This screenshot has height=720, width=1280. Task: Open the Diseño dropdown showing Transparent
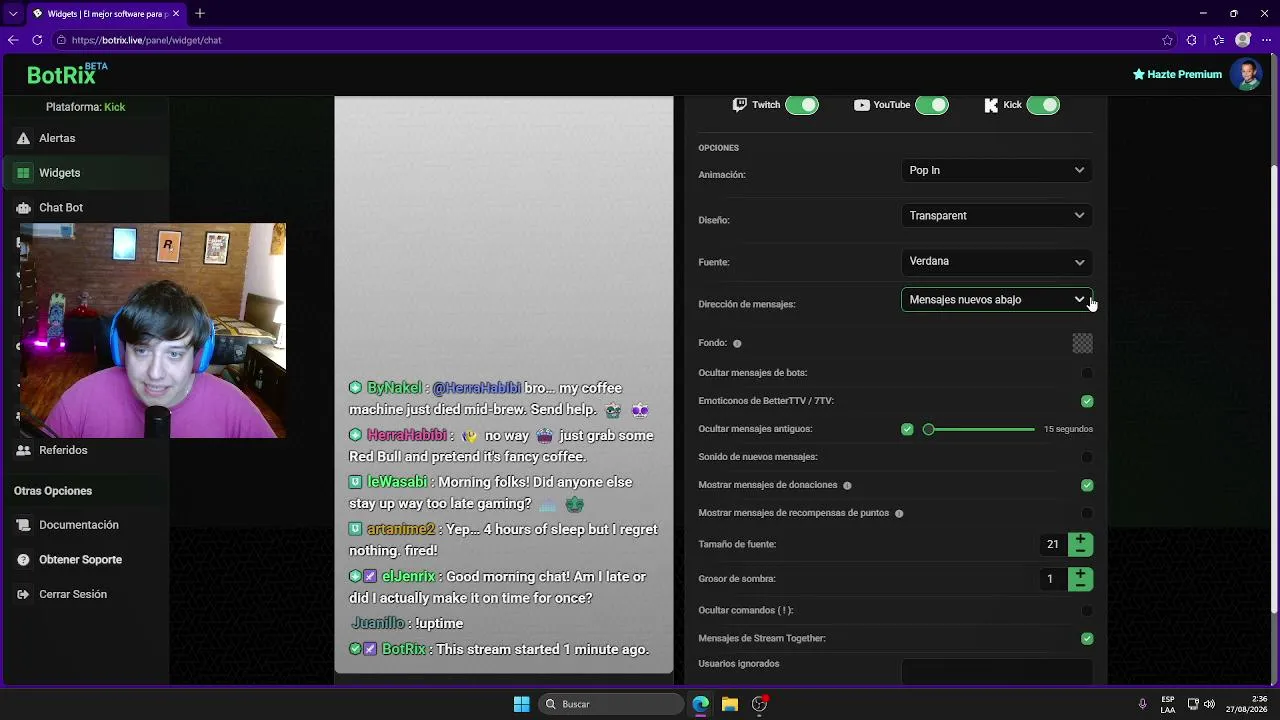997,215
